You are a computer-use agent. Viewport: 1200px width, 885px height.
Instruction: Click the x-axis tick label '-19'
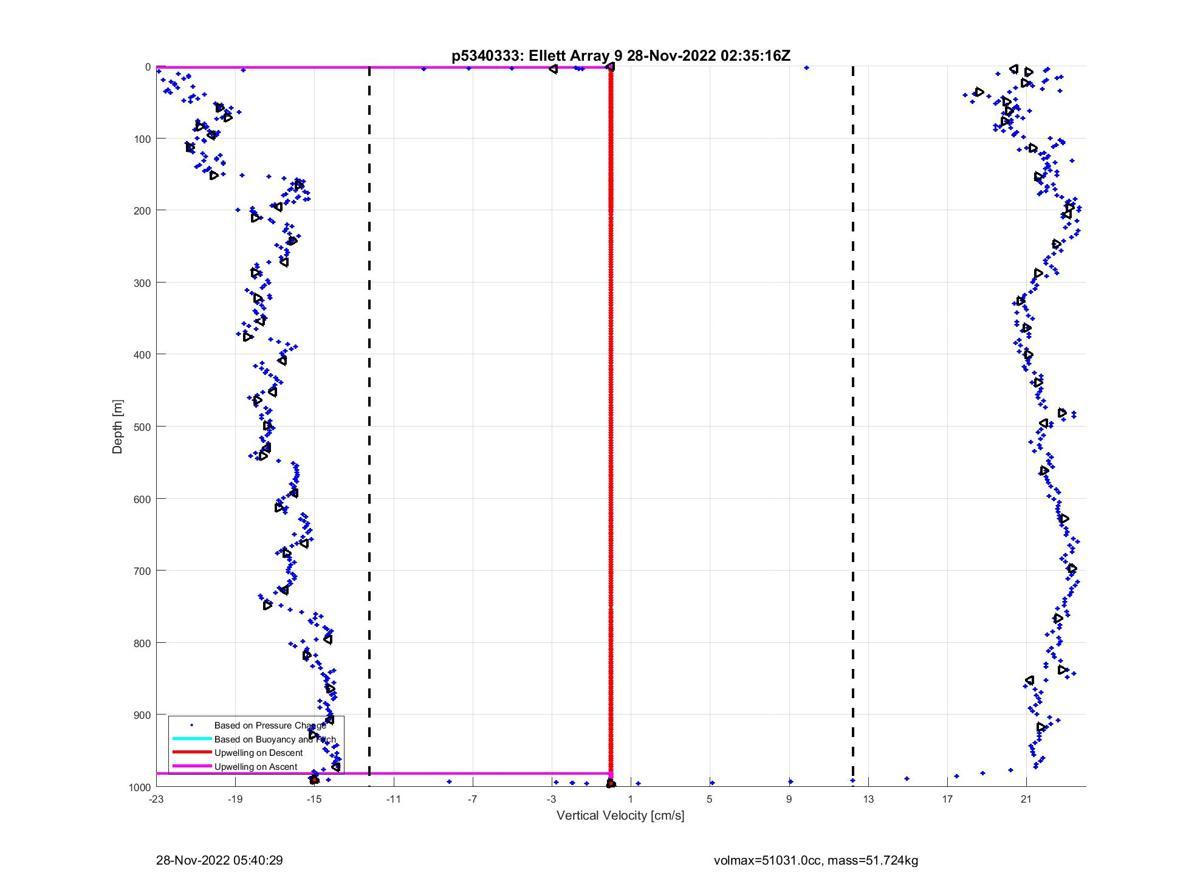pos(235,800)
